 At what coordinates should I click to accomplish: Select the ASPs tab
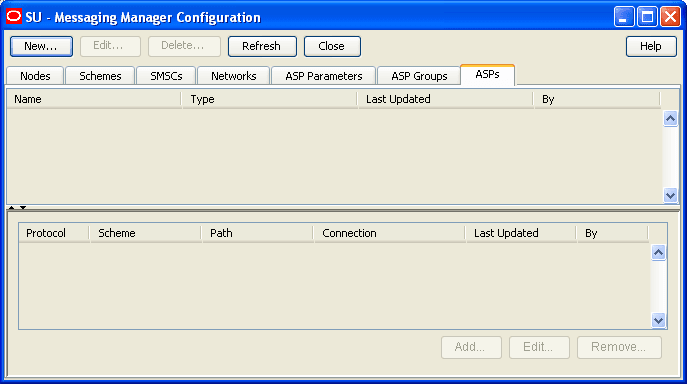tap(487, 75)
